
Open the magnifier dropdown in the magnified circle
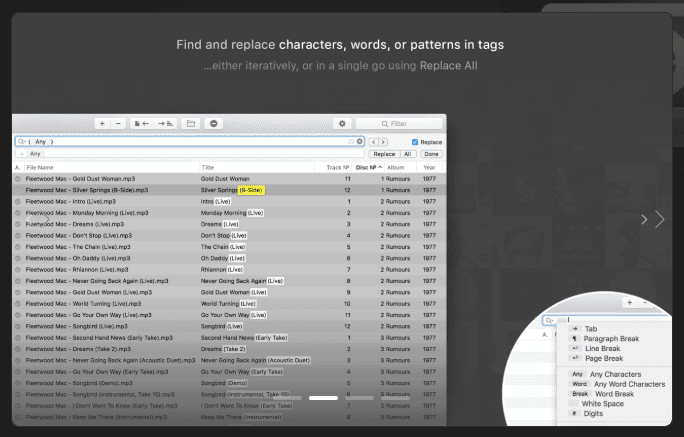[549, 321]
